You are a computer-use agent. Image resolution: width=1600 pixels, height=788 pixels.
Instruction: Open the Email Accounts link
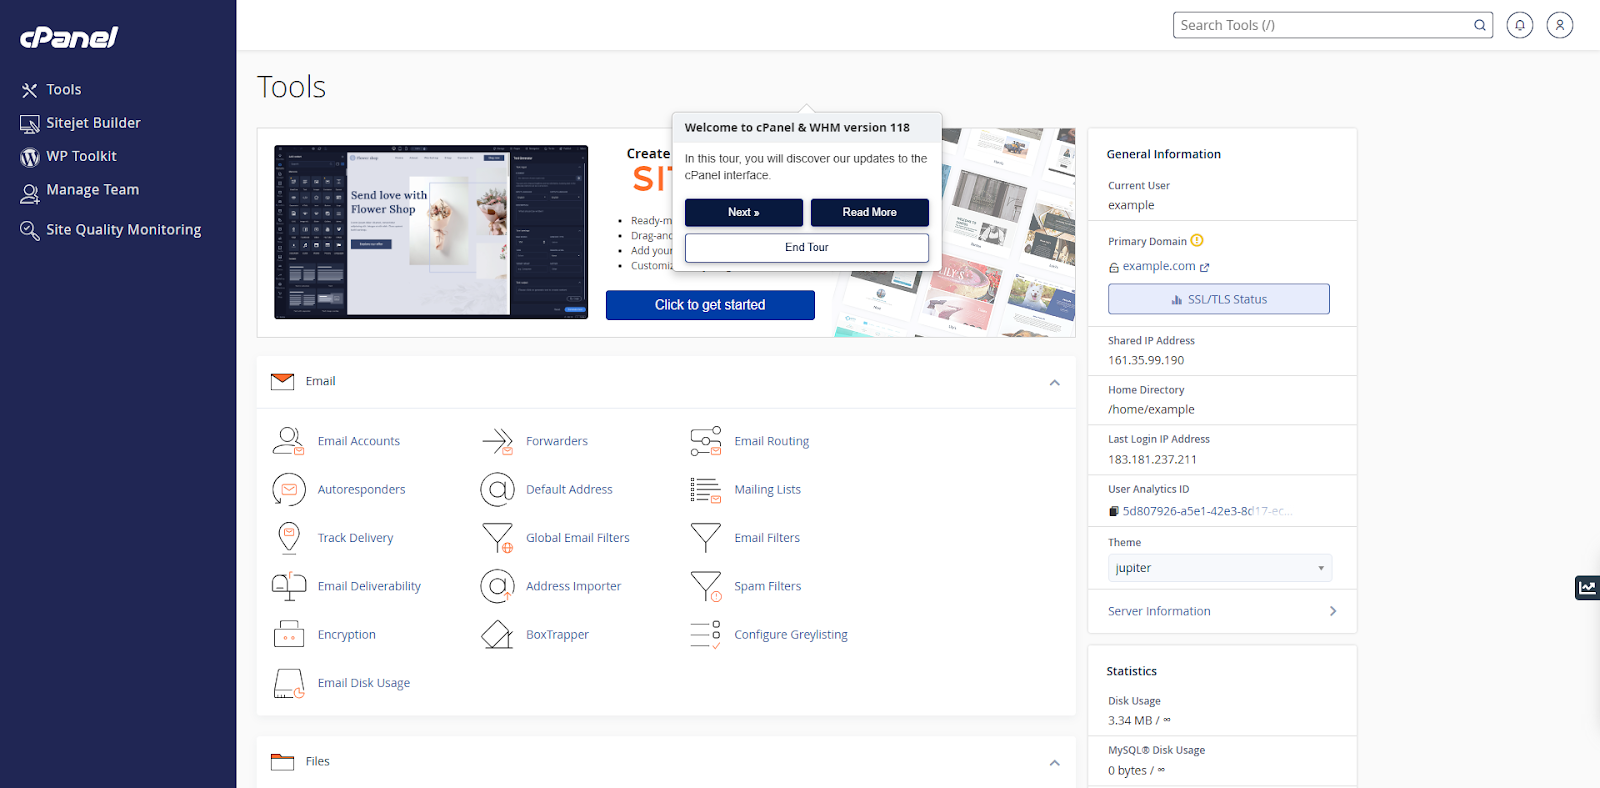[359, 441]
